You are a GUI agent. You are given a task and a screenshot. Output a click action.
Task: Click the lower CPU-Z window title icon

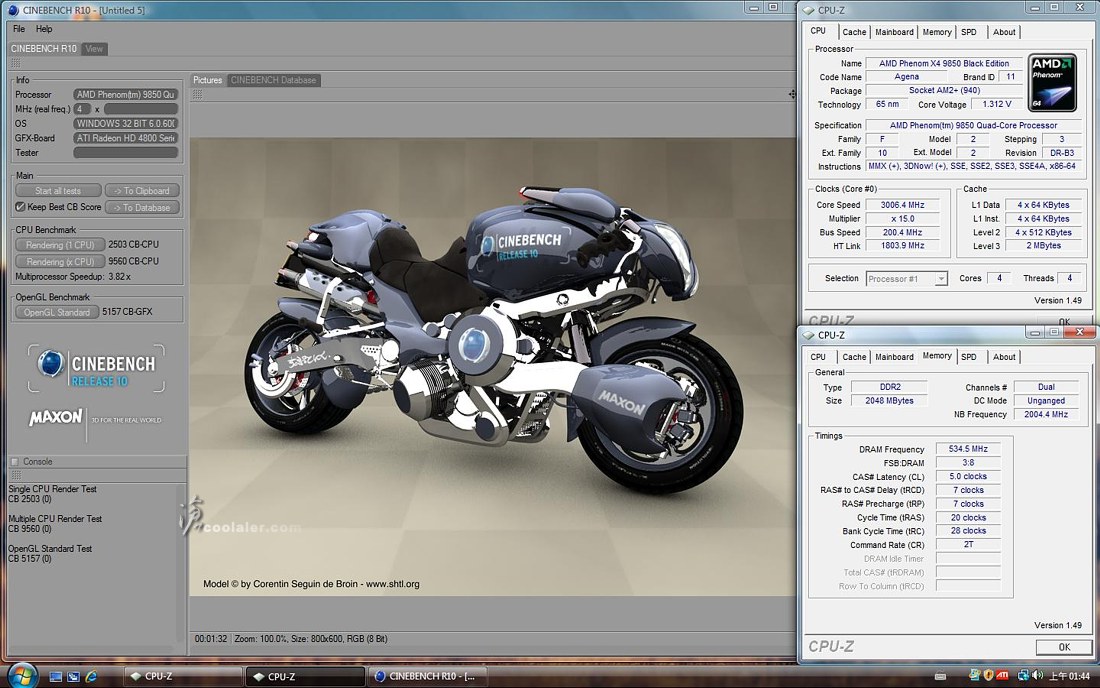(x=808, y=335)
